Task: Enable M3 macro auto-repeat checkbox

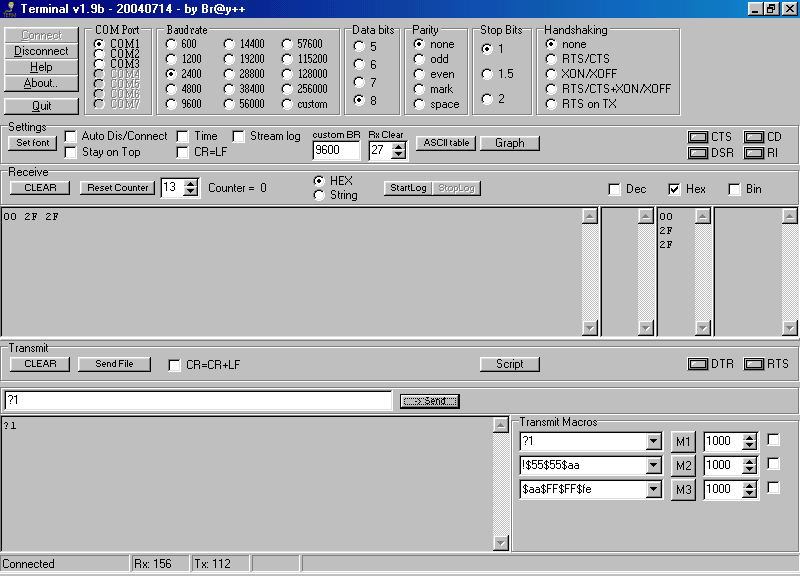Action: click(x=773, y=488)
